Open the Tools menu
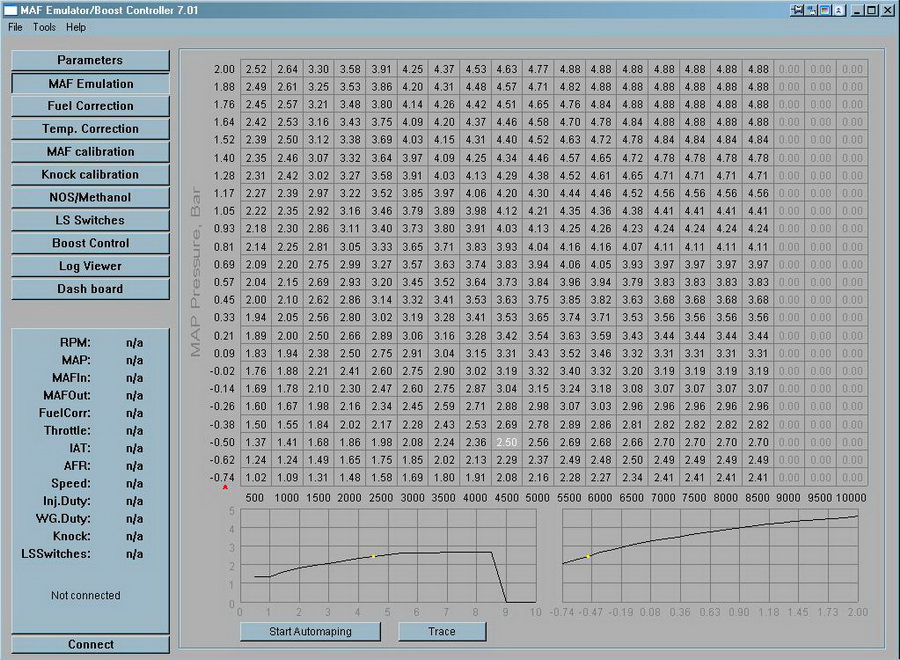 44,27
